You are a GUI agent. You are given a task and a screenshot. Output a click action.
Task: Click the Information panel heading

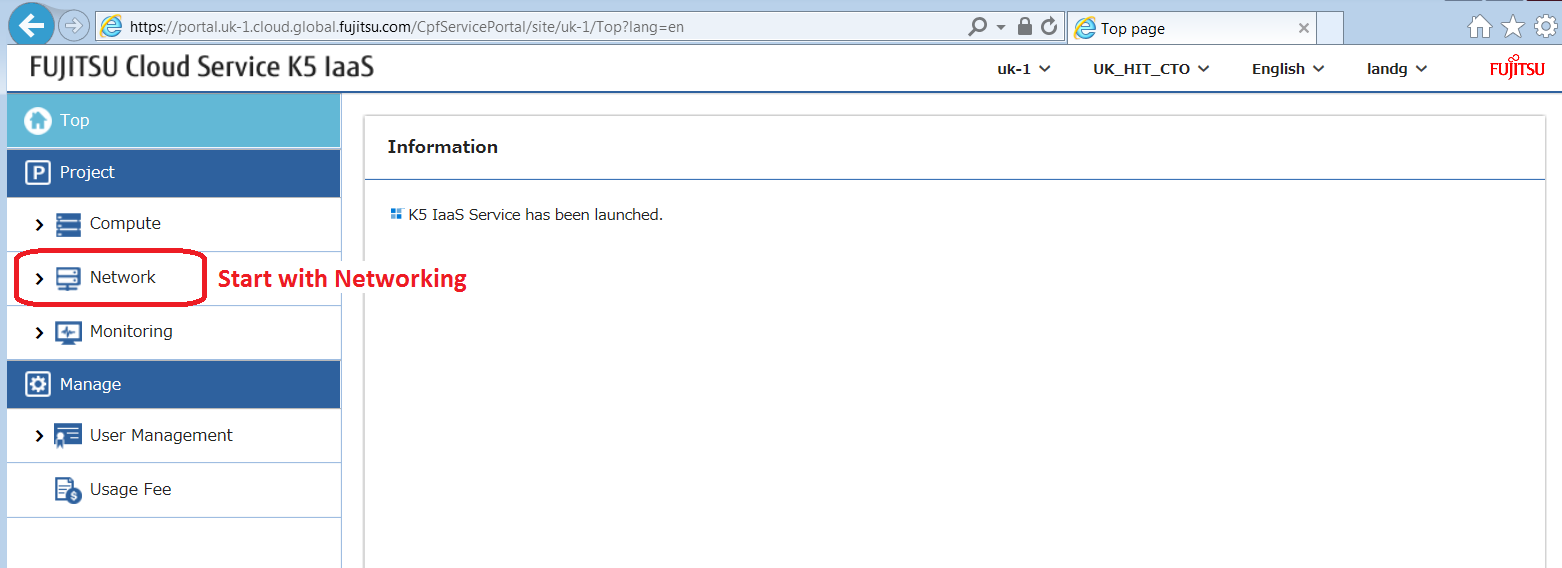tap(442, 147)
